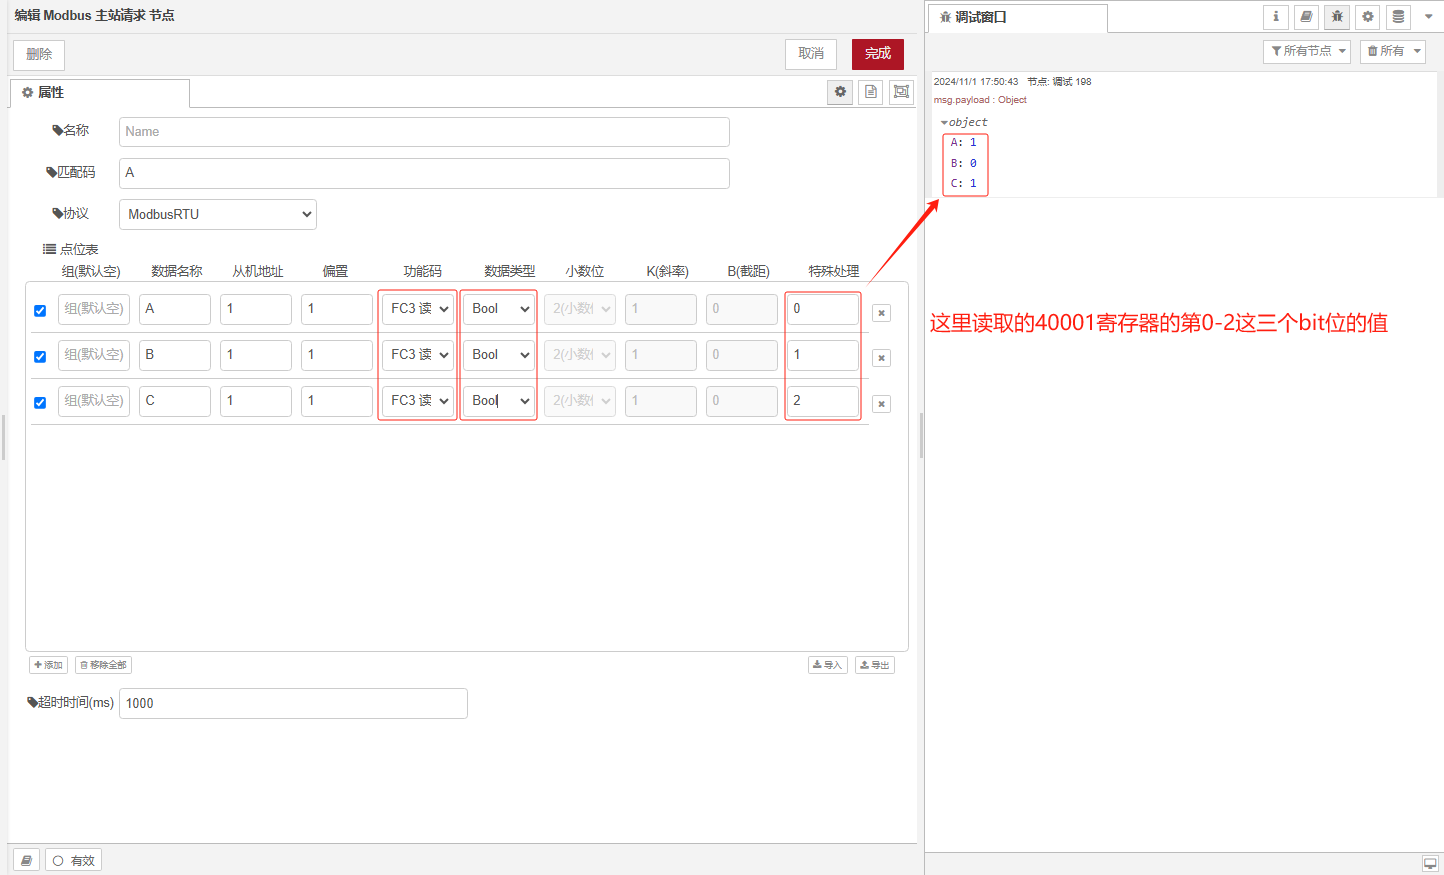Open the node description document icon
The image size is (1444, 875).
coord(871,92)
